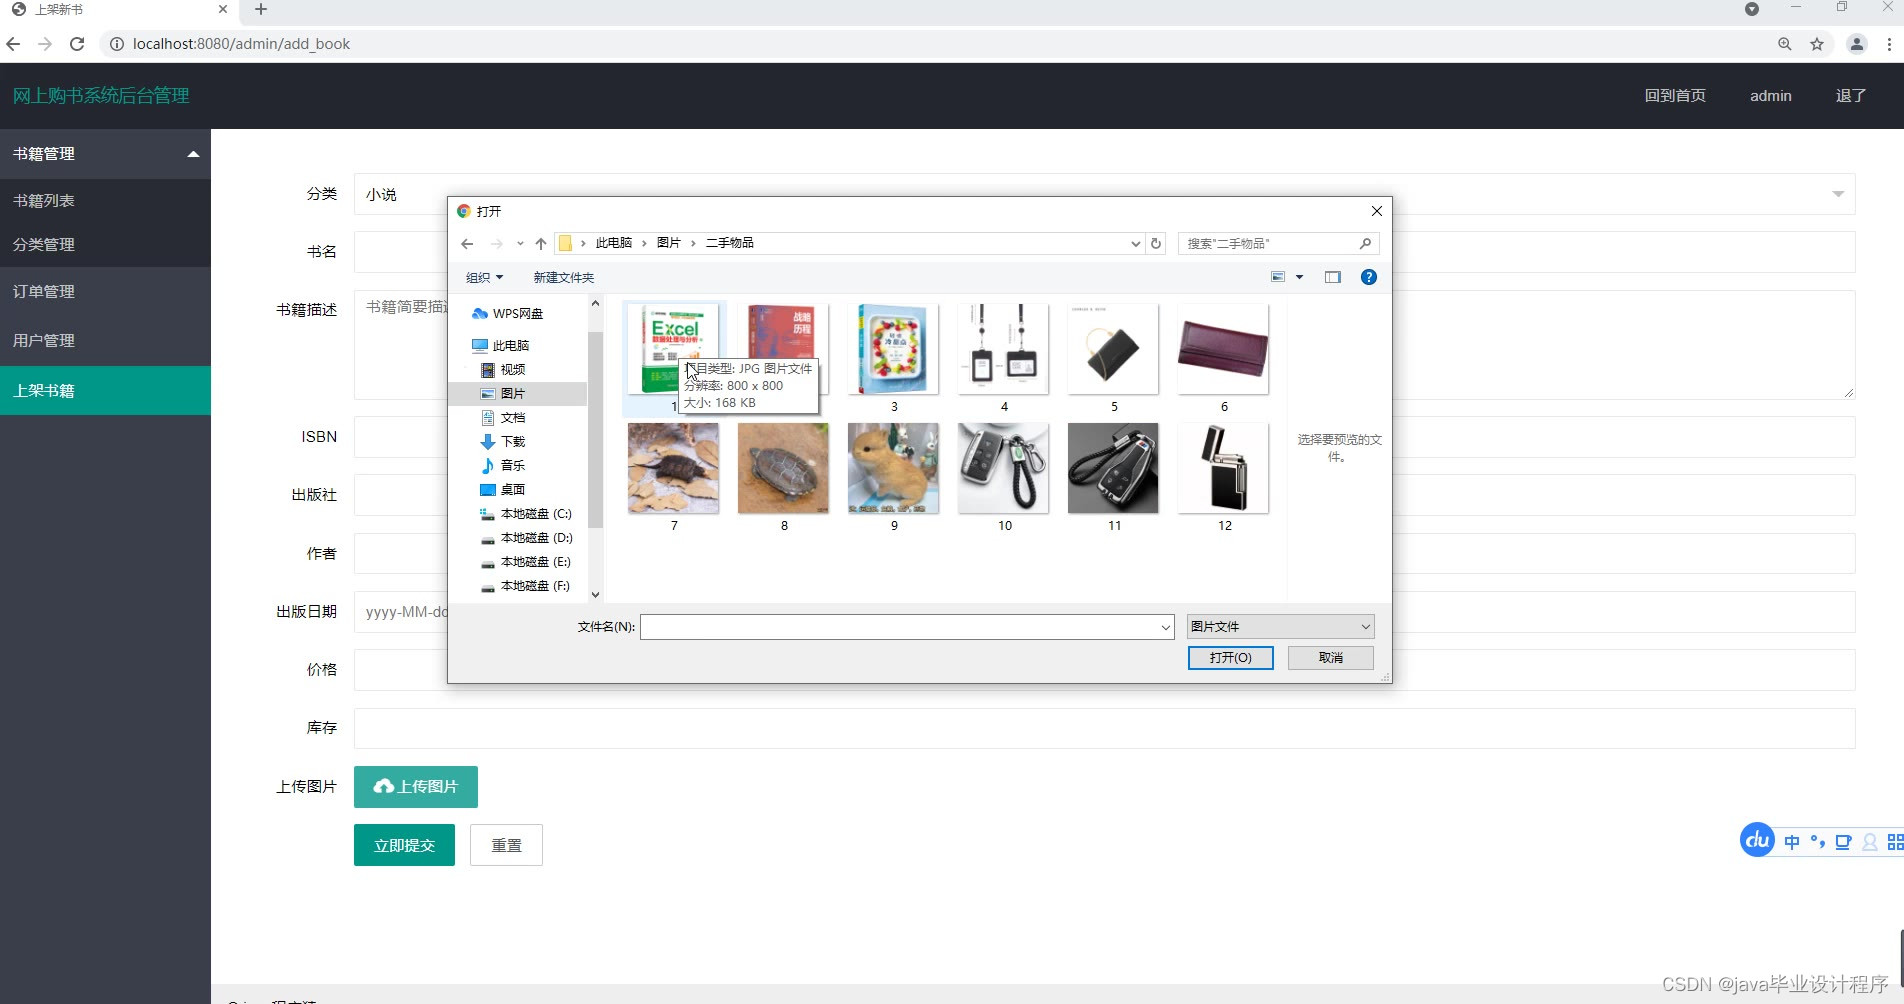
Task: Open the 音乐 folder
Action: tap(504, 465)
